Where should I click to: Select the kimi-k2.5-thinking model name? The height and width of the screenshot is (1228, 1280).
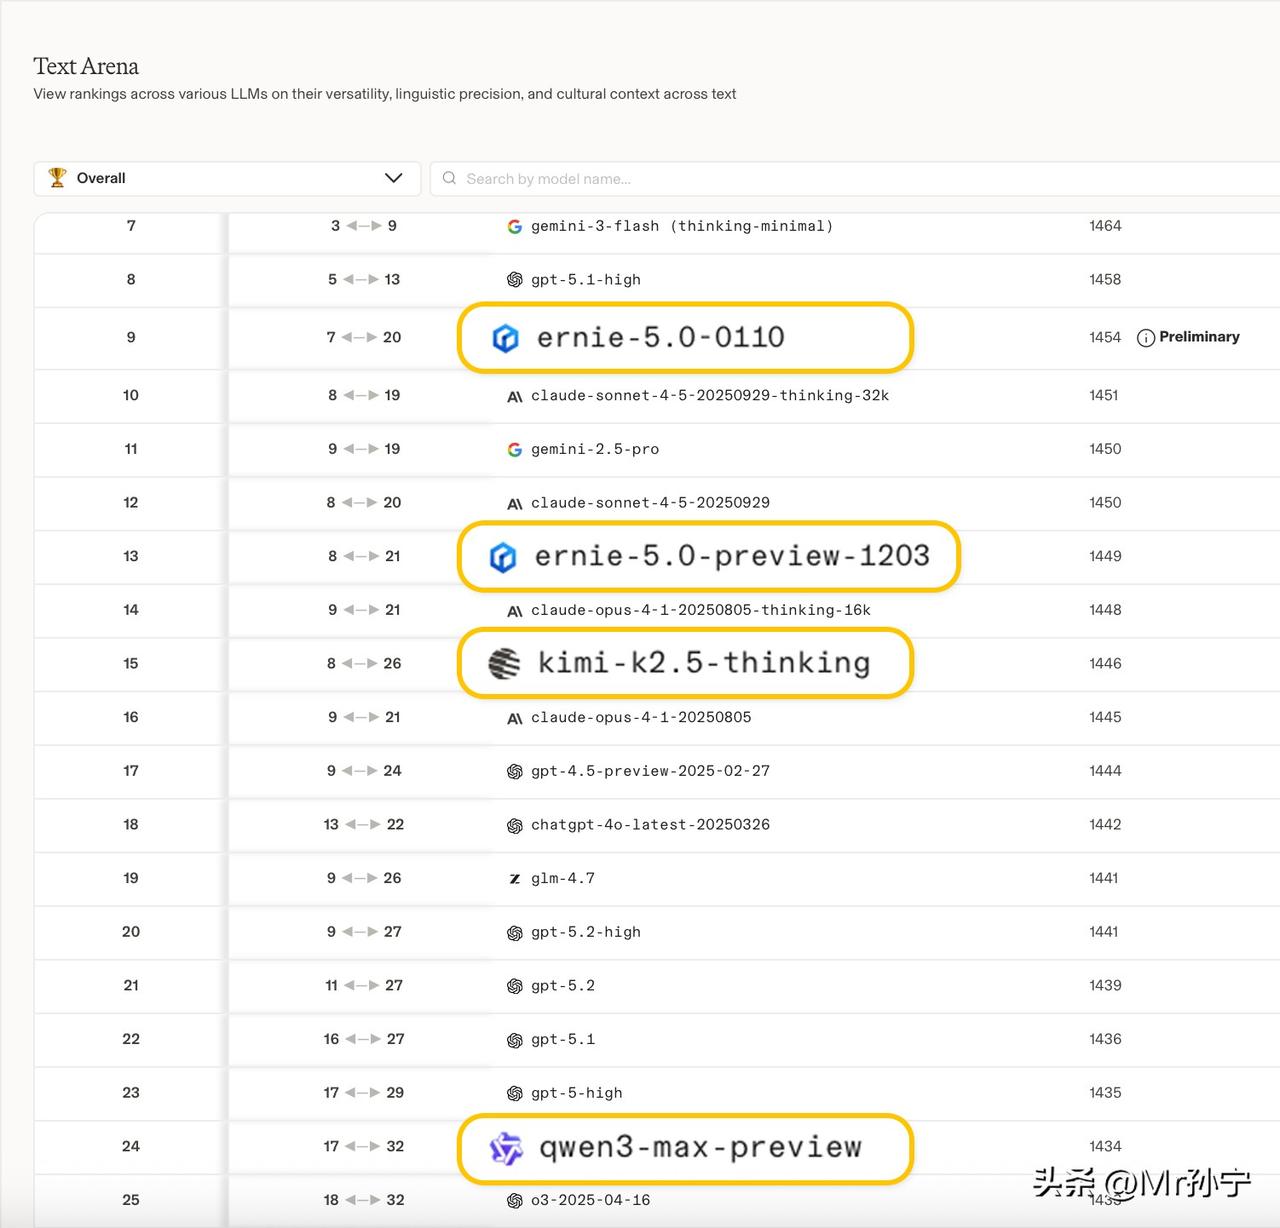(x=704, y=663)
